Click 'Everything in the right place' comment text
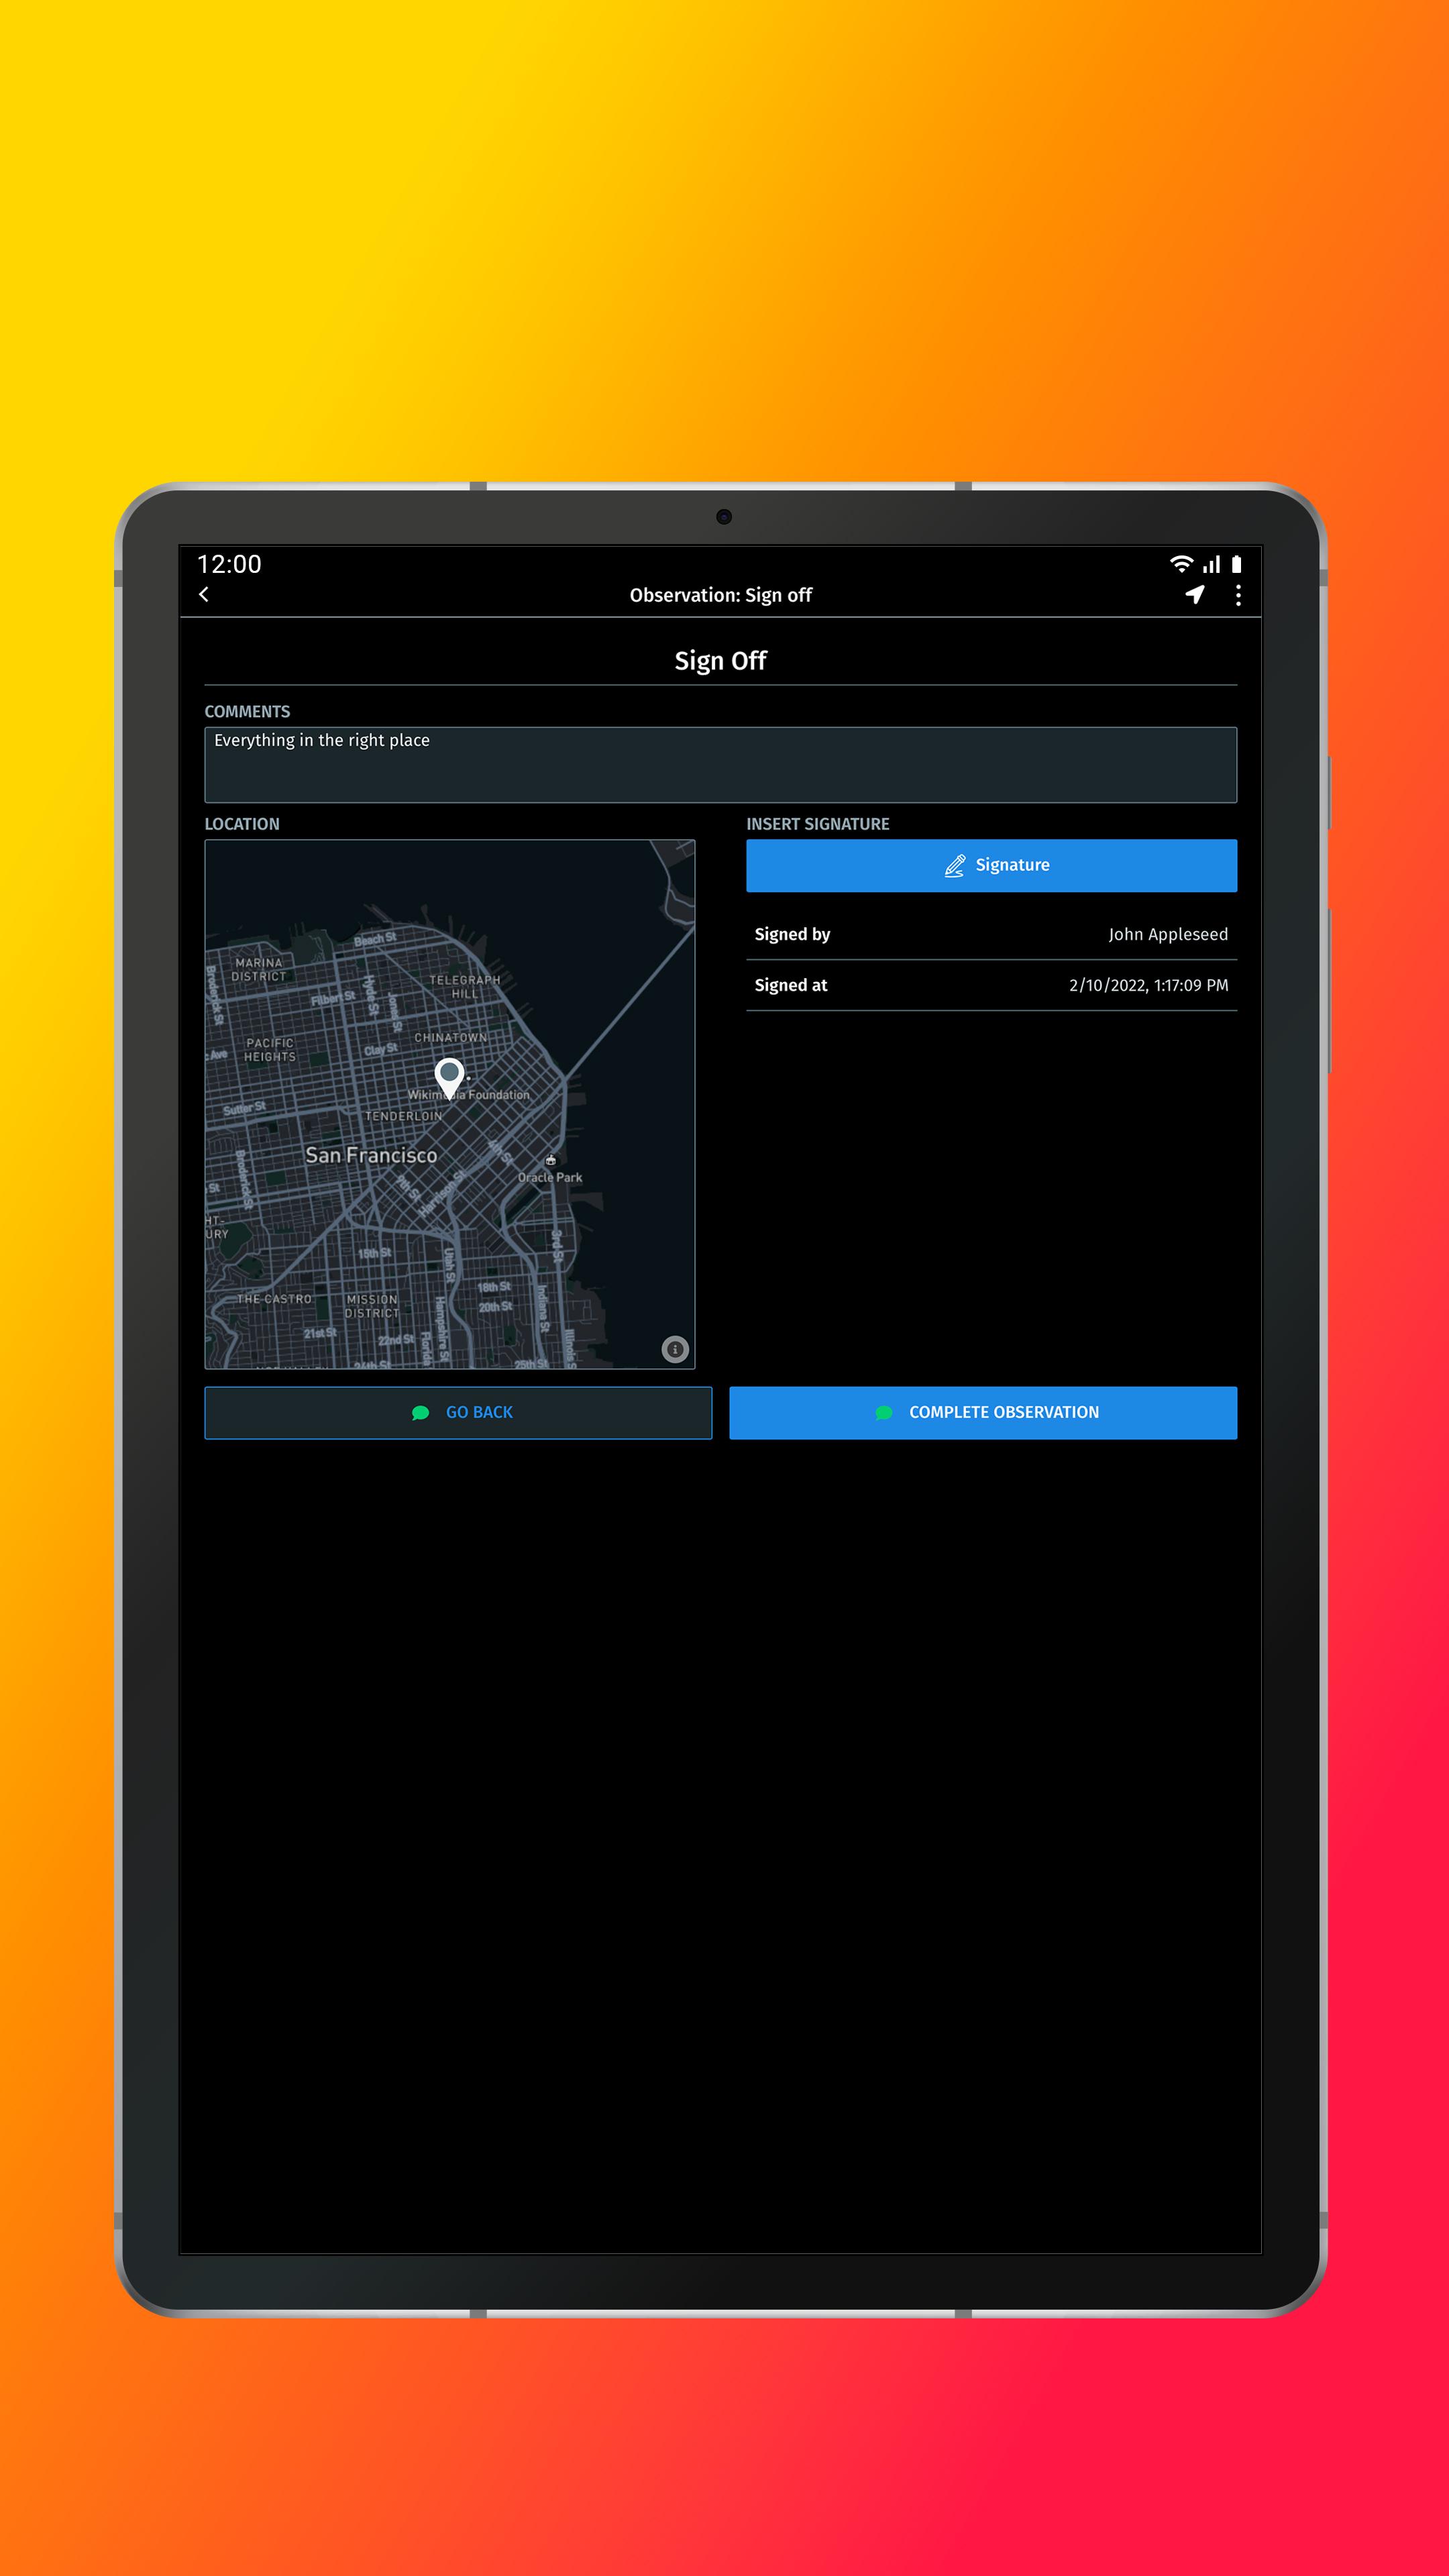 pos(322,741)
